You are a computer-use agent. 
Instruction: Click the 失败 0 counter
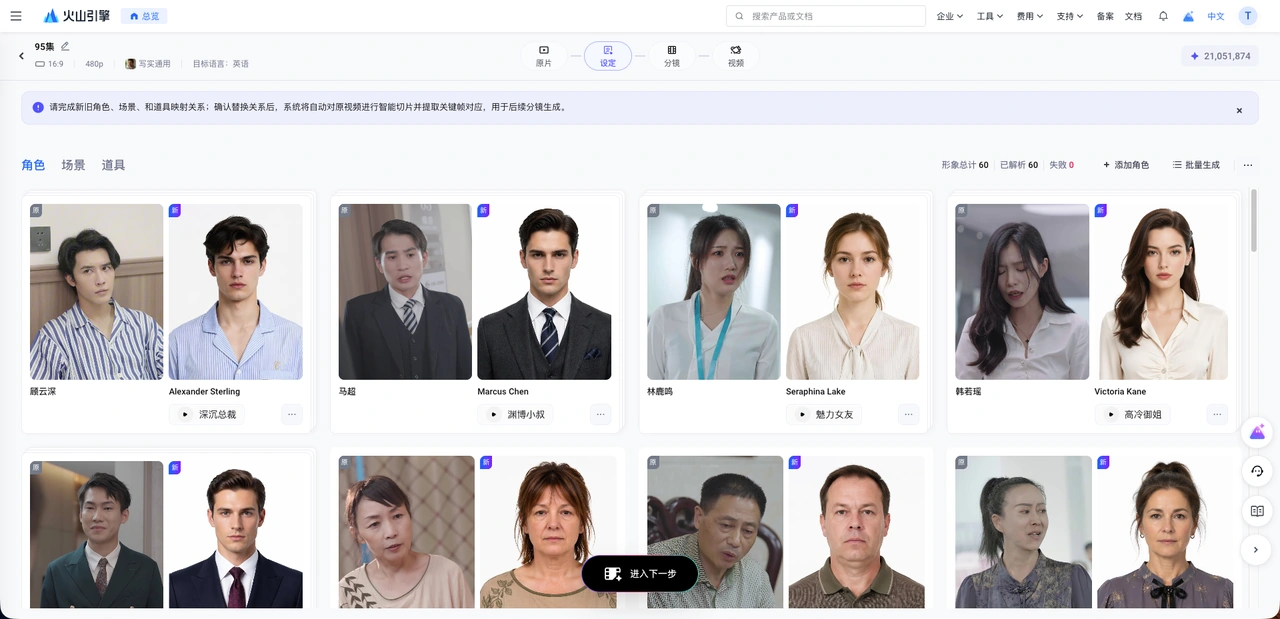[x=1061, y=165]
